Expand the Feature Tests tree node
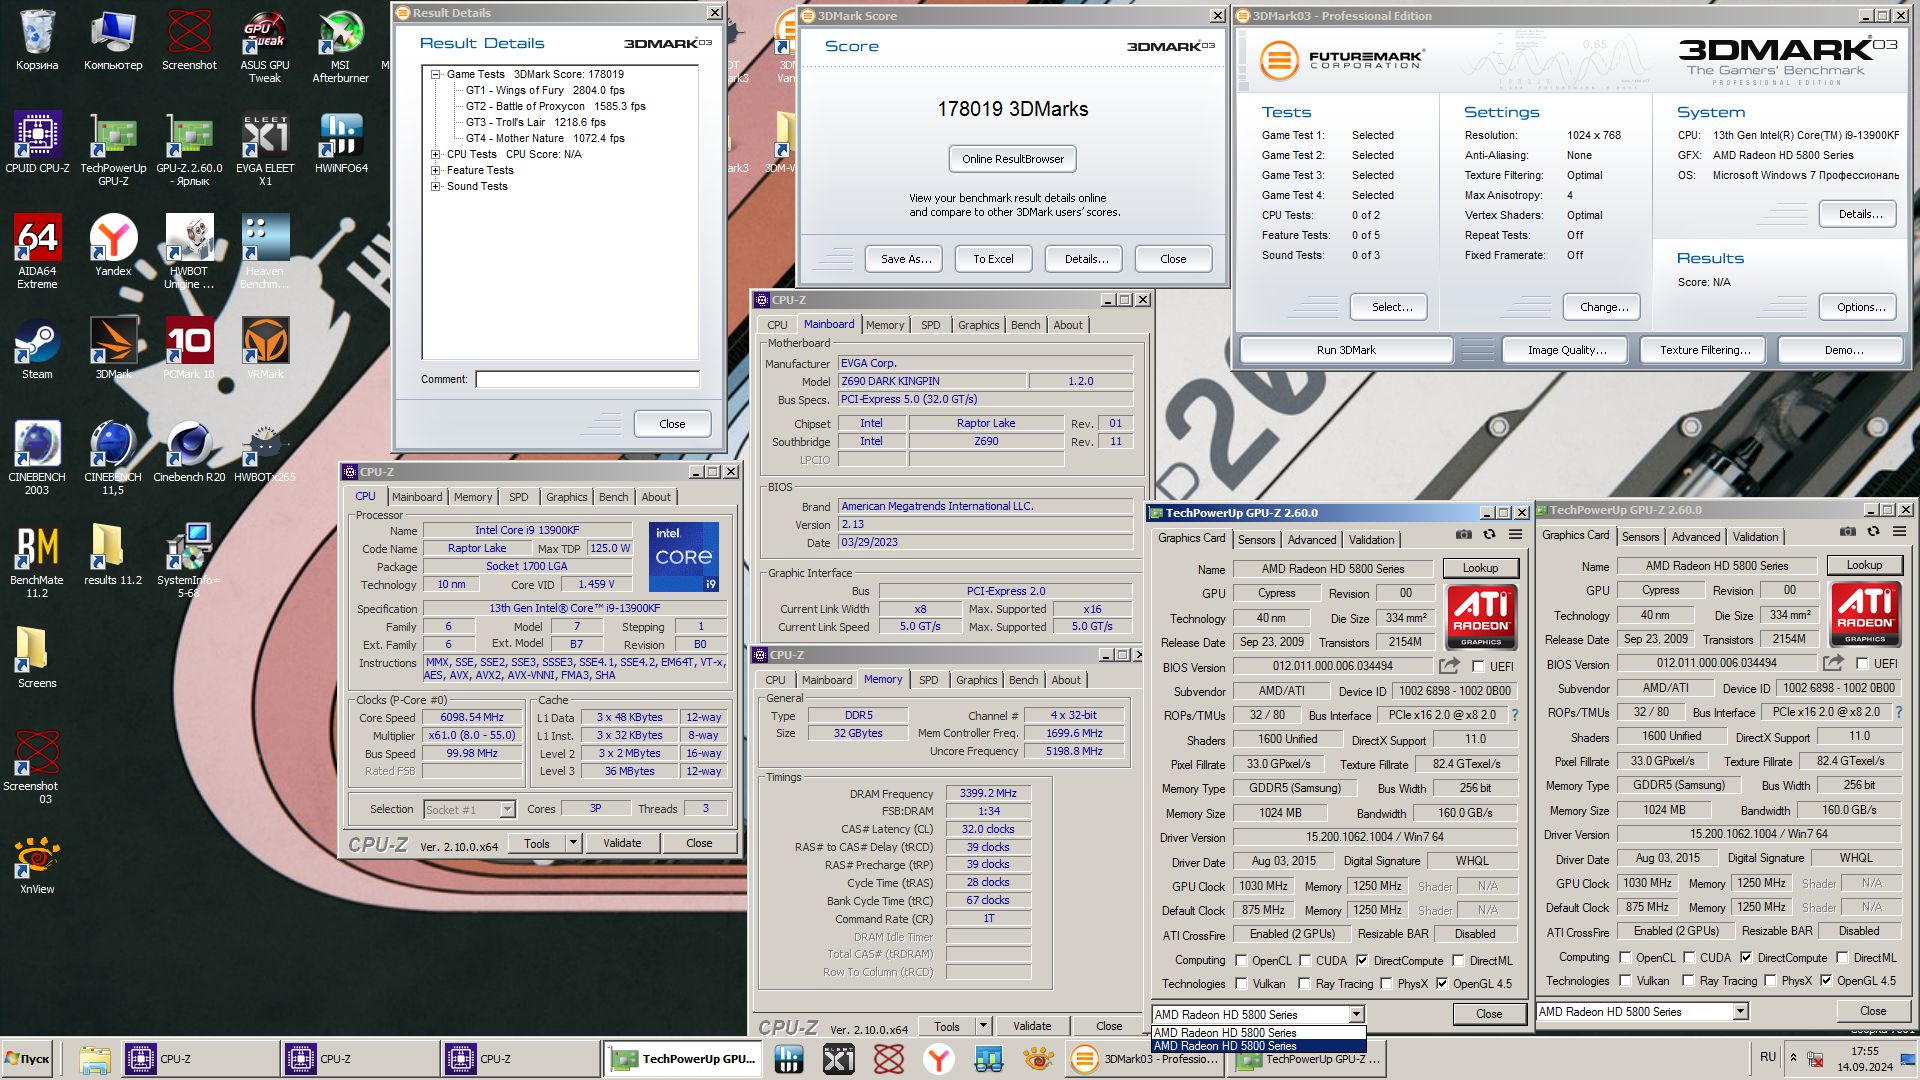 (436, 170)
